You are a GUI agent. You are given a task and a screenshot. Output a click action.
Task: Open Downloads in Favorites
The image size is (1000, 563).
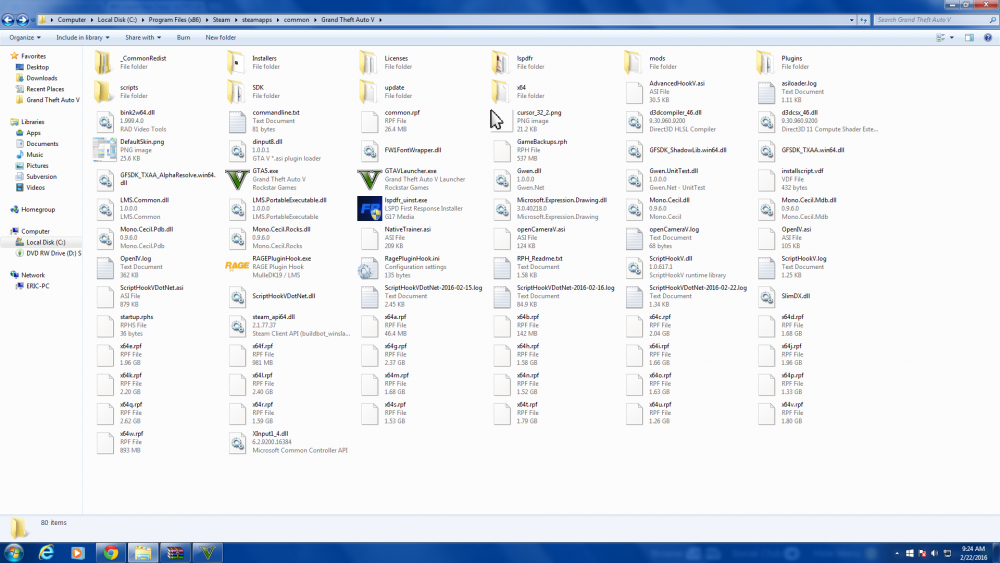41,78
